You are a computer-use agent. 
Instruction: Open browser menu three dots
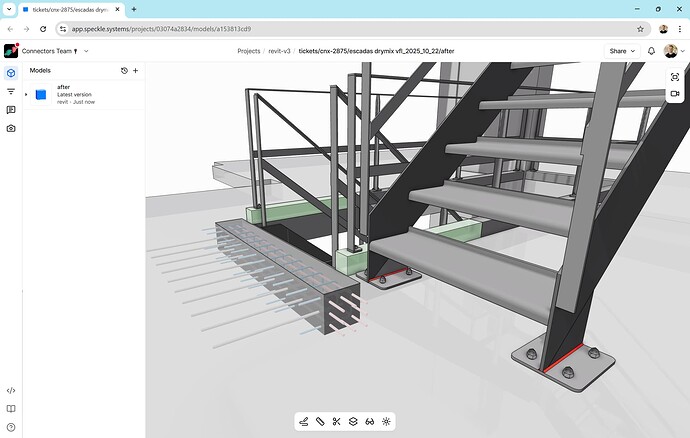tap(680, 29)
